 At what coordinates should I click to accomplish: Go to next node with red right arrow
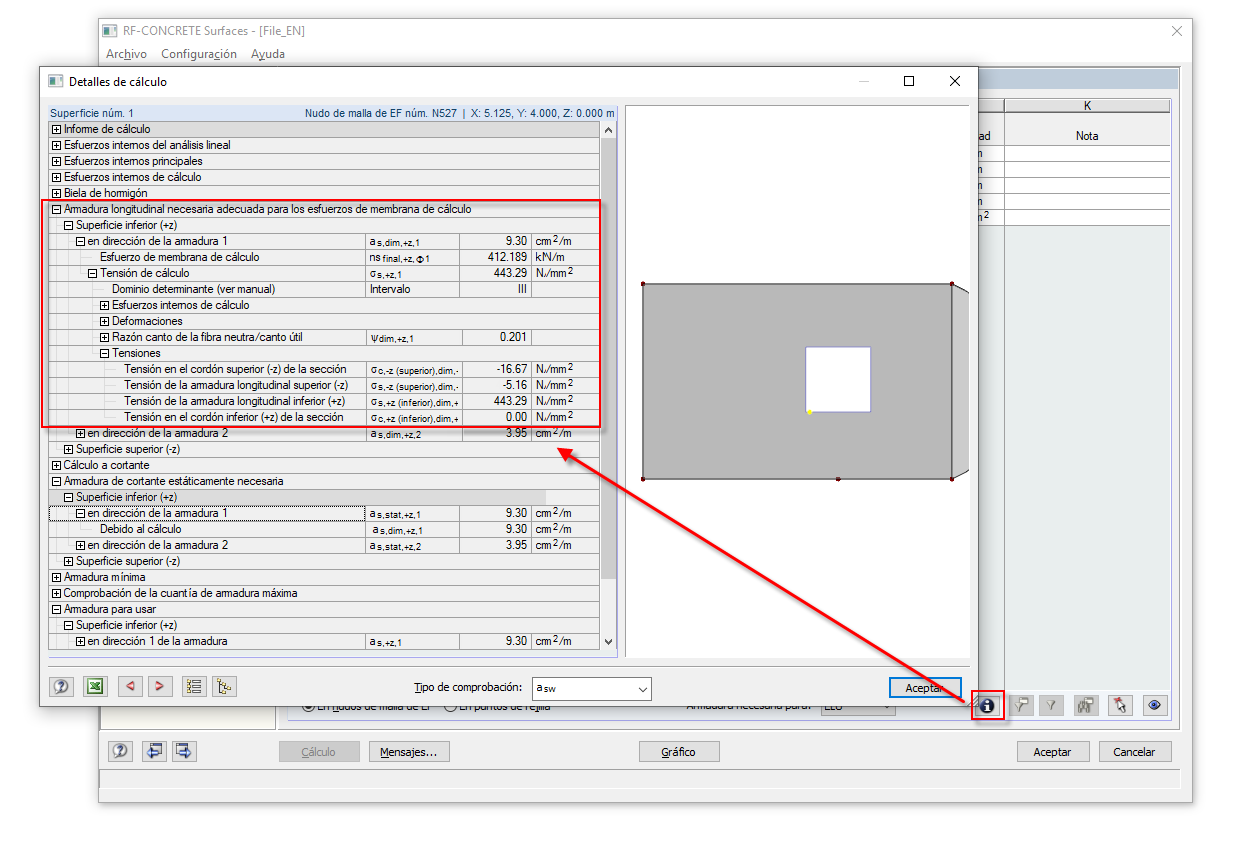(160, 687)
